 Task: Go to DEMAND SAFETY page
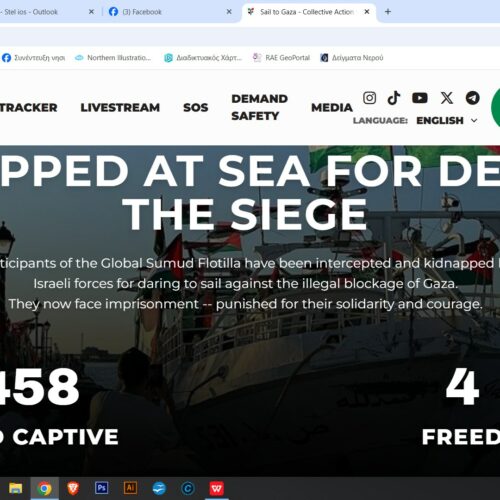click(259, 107)
